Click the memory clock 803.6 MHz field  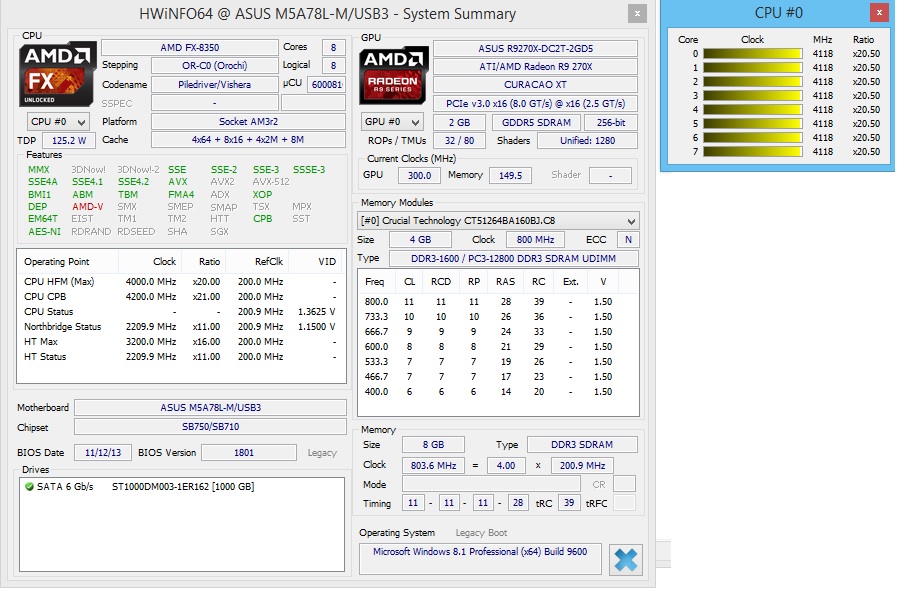(433, 465)
